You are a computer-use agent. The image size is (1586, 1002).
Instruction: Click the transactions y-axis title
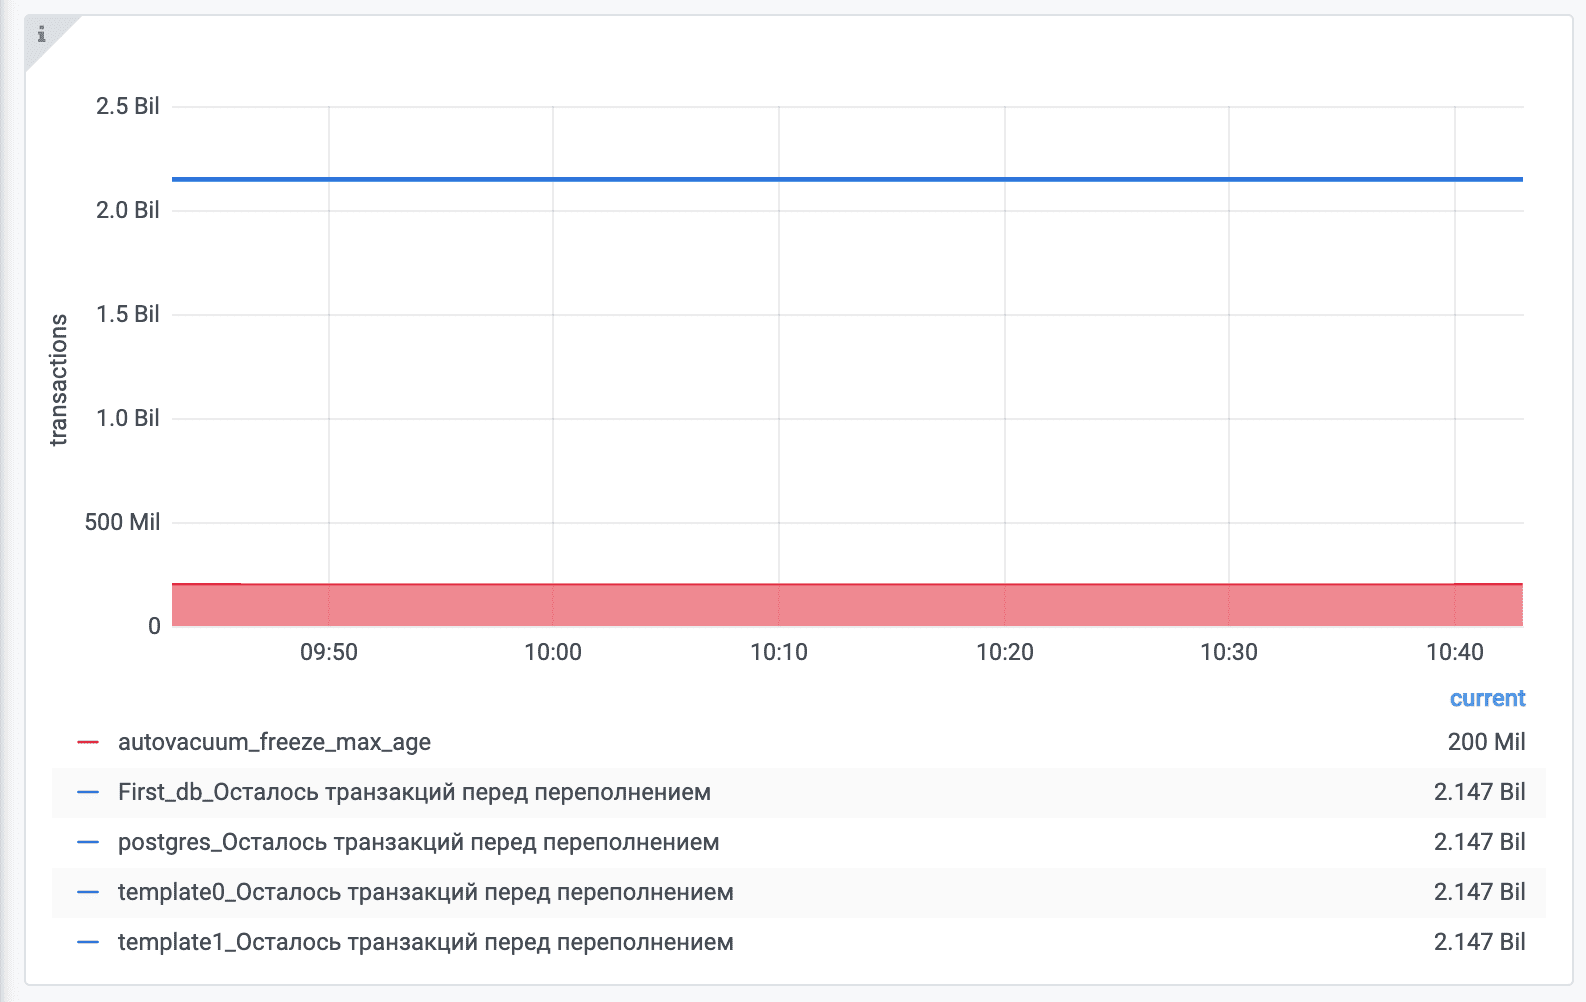[59, 379]
